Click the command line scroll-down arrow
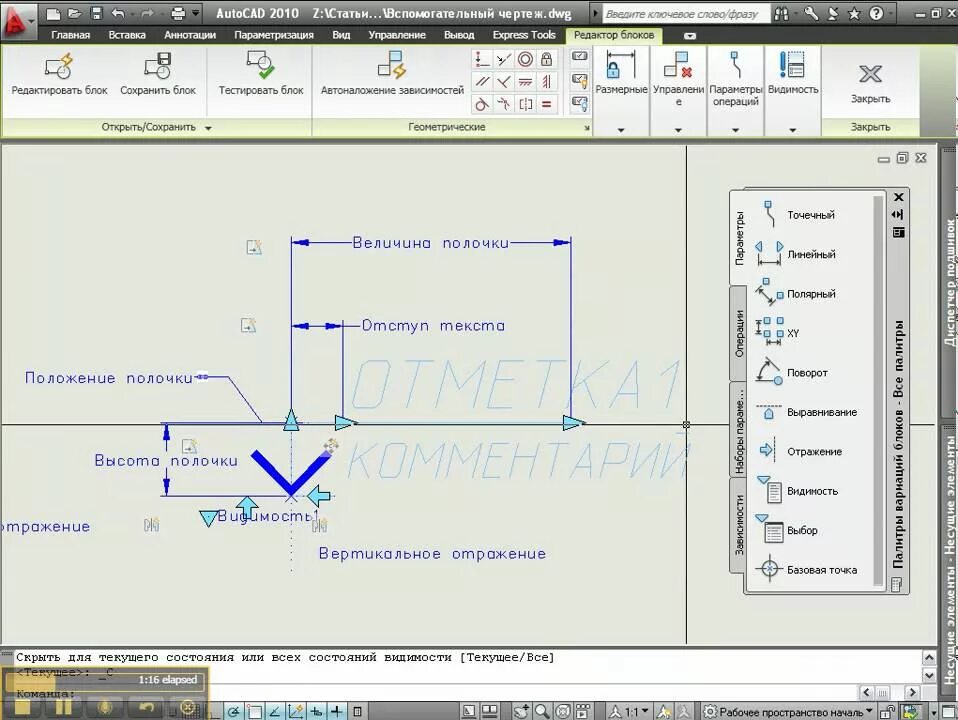 point(929,675)
